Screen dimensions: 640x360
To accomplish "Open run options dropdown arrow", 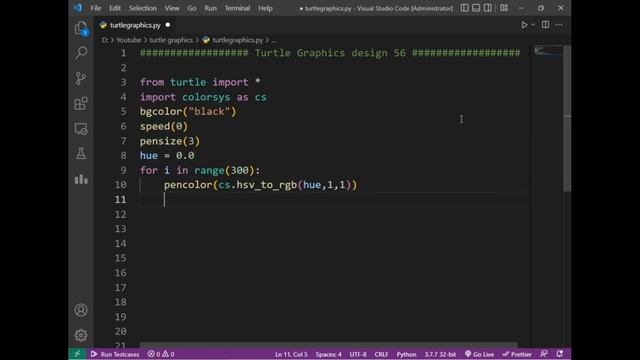I will coord(533,25).
